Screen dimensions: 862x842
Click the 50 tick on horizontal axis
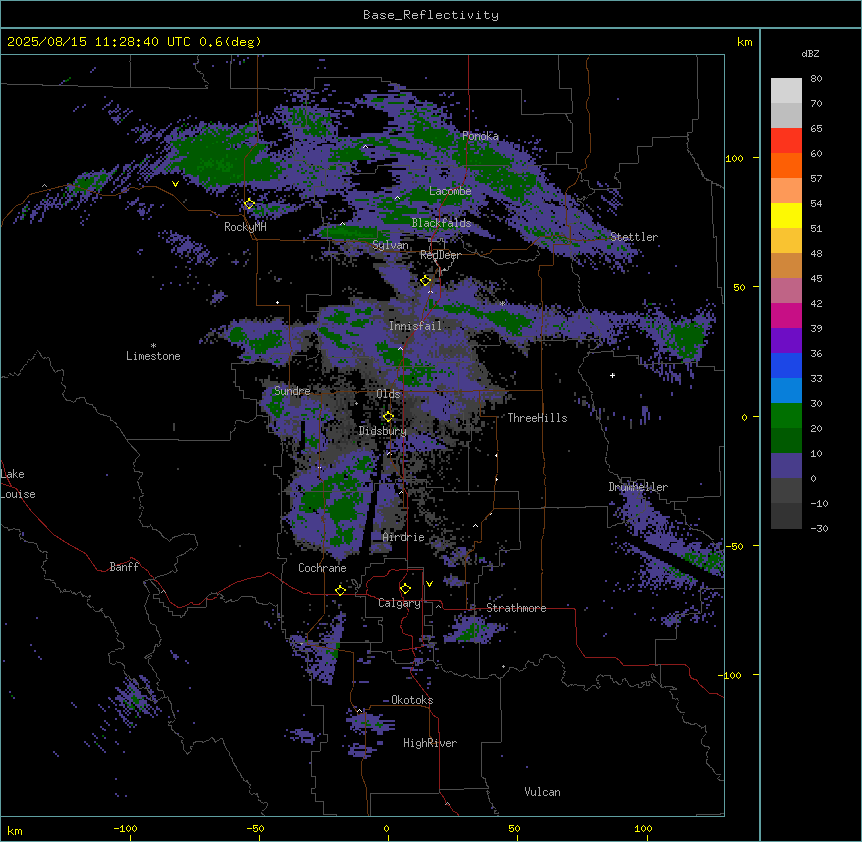click(x=514, y=828)
